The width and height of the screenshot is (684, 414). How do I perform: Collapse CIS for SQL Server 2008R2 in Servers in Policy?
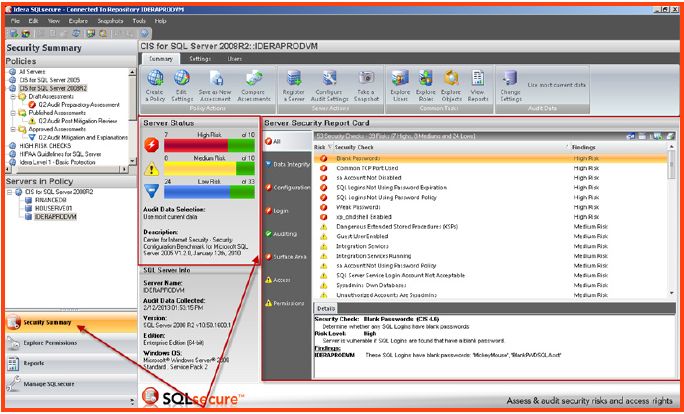[x=10, y=192]
